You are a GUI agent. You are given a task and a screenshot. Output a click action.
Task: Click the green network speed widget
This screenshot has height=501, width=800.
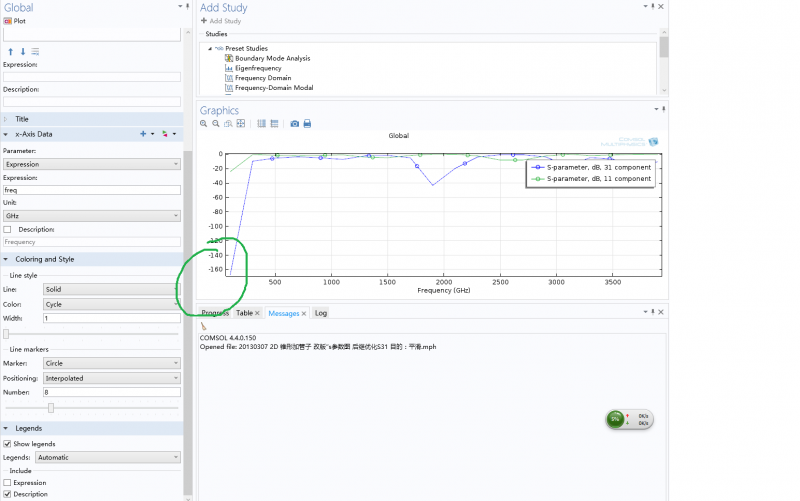[629, 419]
